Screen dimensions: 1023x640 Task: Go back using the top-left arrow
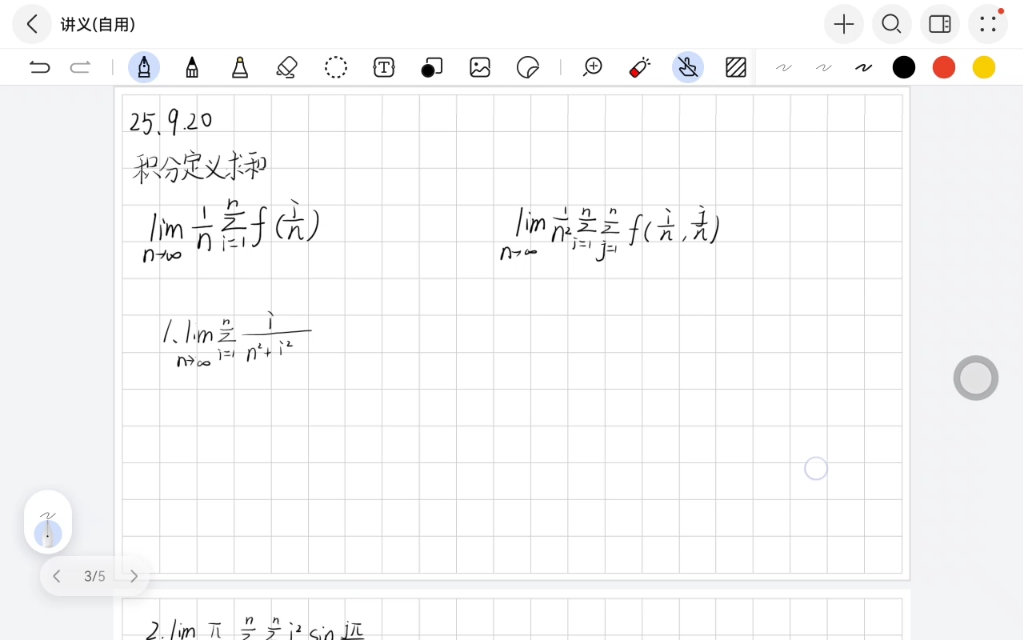click(31, 24)
